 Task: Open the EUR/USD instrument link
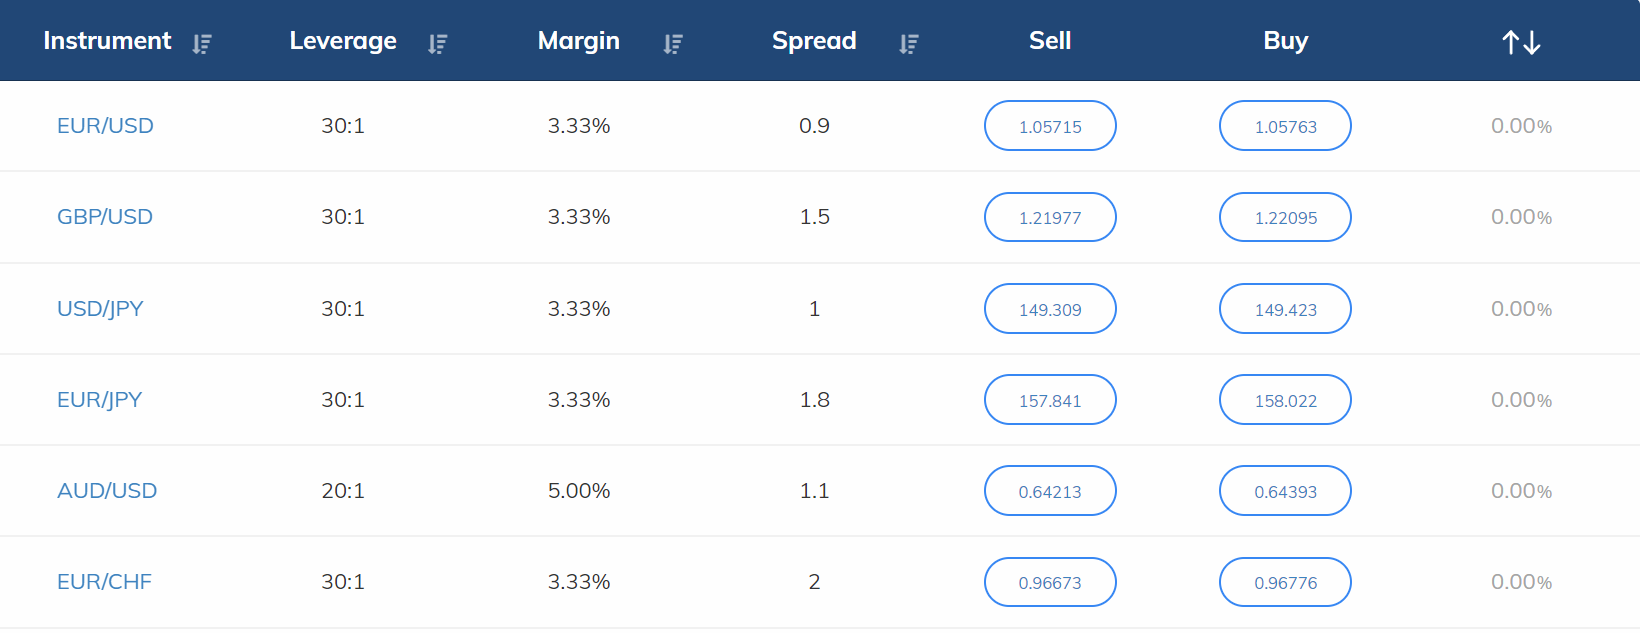point(105,126)
